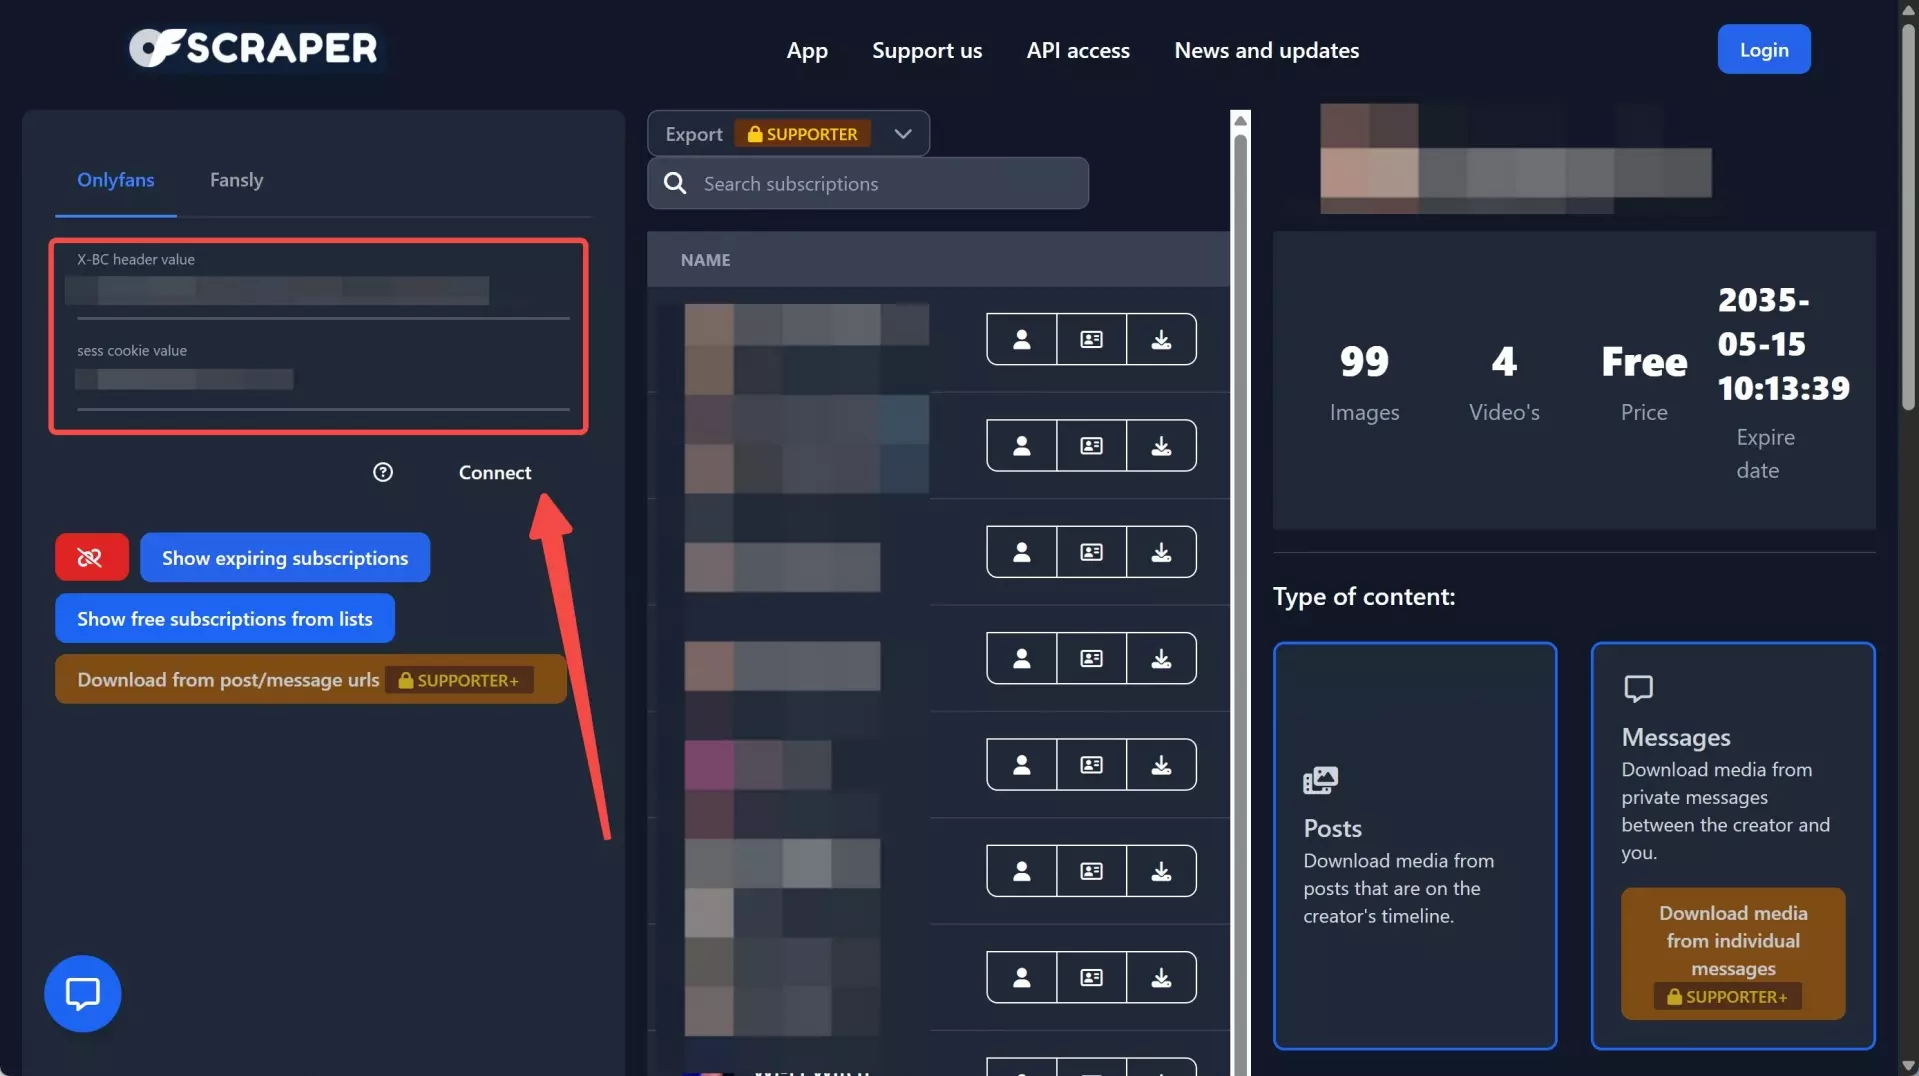Switch to the Fansly tab
The height and width of the screenshot is (1076, 1919).
click(236, 180)
